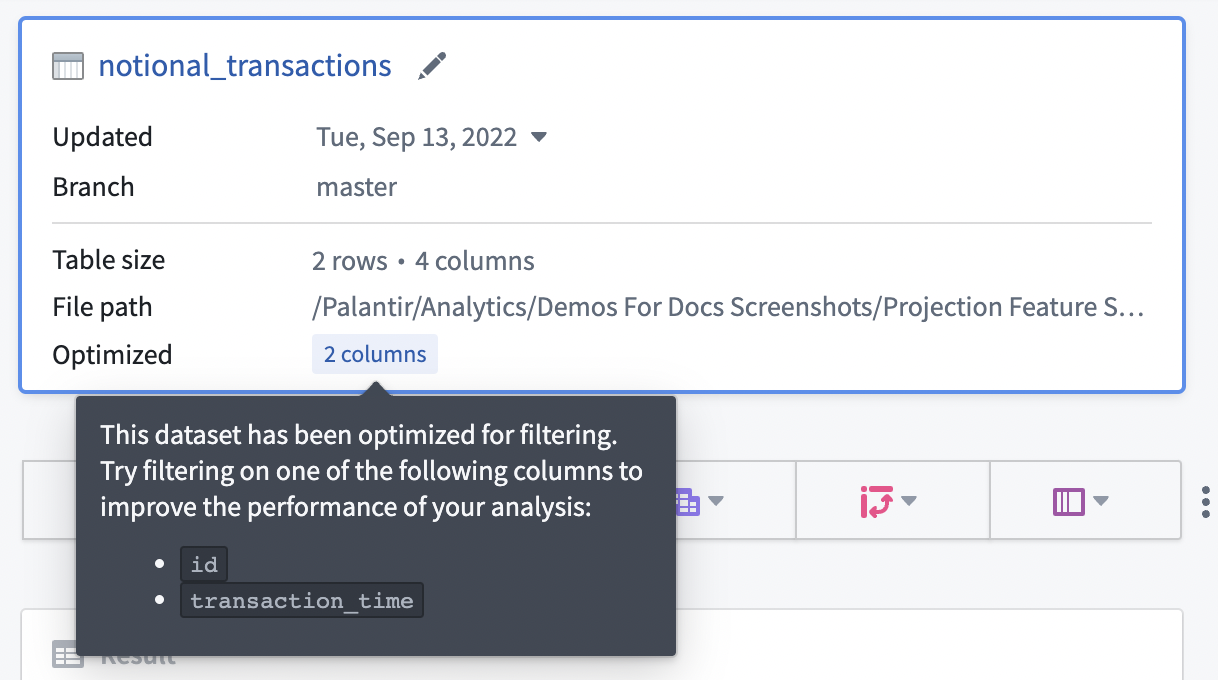This screenshot has width=1218, height=680.
Task: Click the "2 columns" optimized badge
Action: (x=375, y=354)
